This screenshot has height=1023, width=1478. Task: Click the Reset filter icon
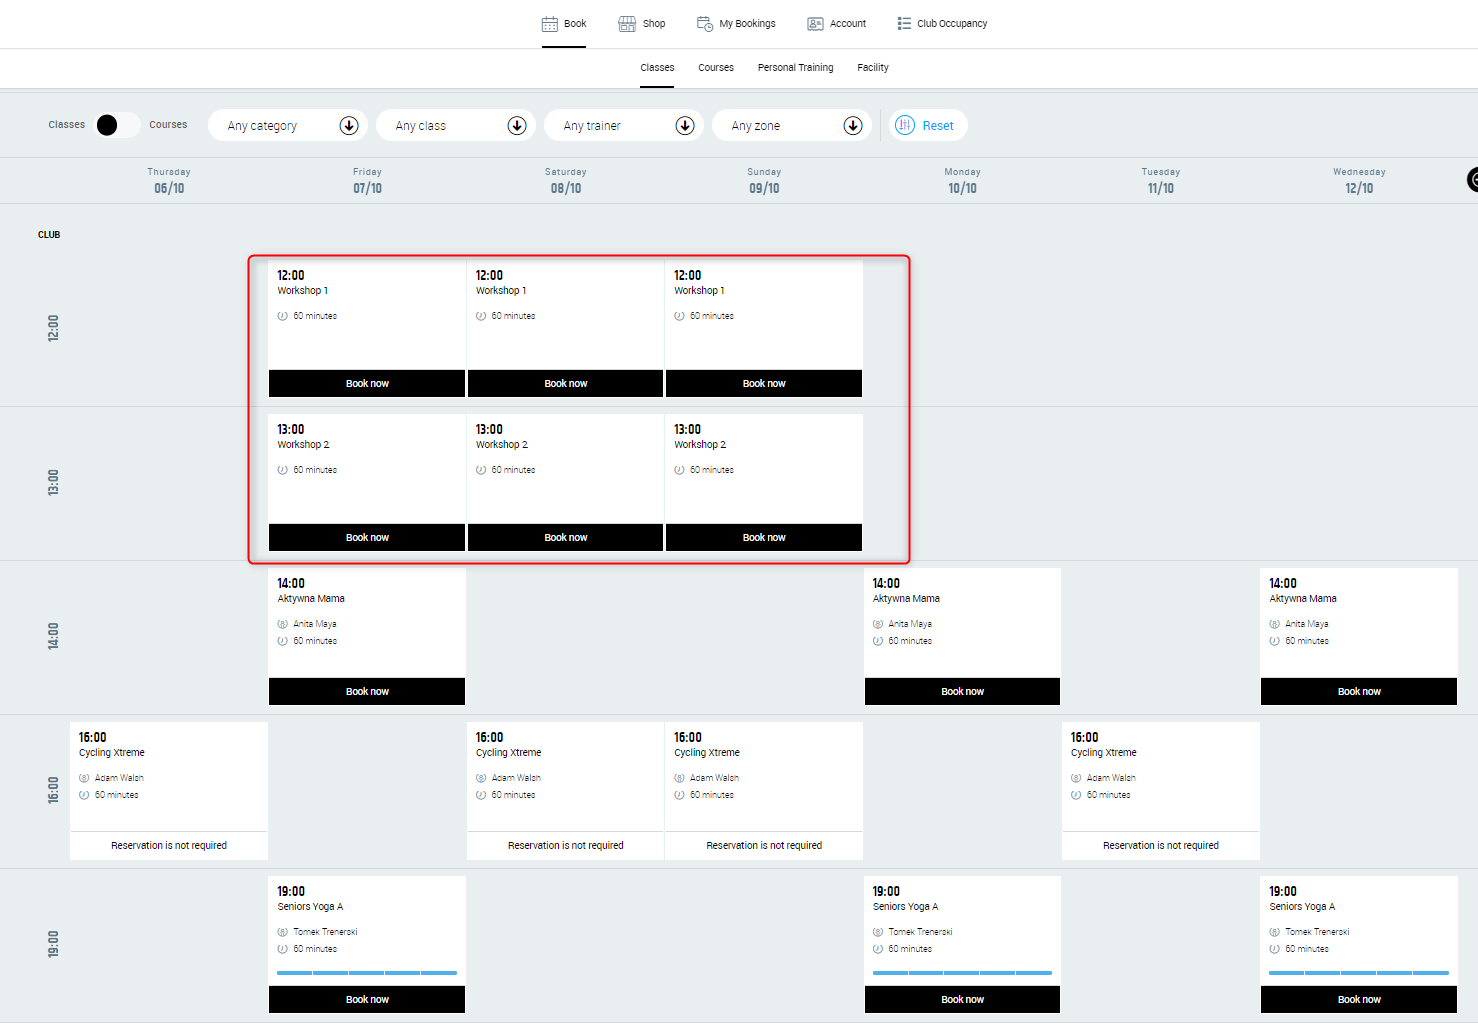click(x=905, y=125)
